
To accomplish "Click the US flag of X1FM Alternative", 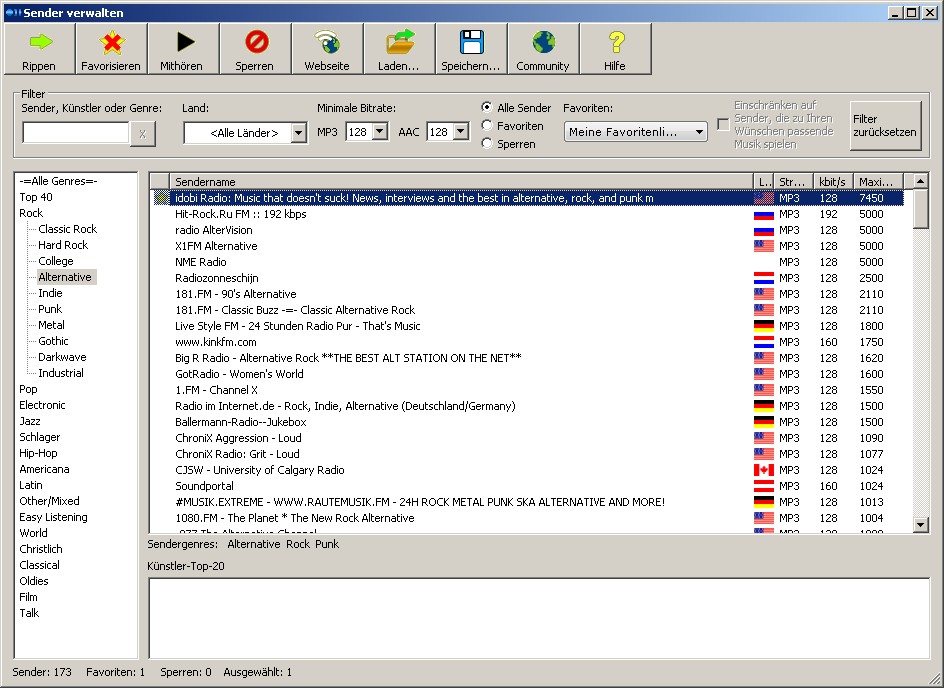I will [763, 246].
